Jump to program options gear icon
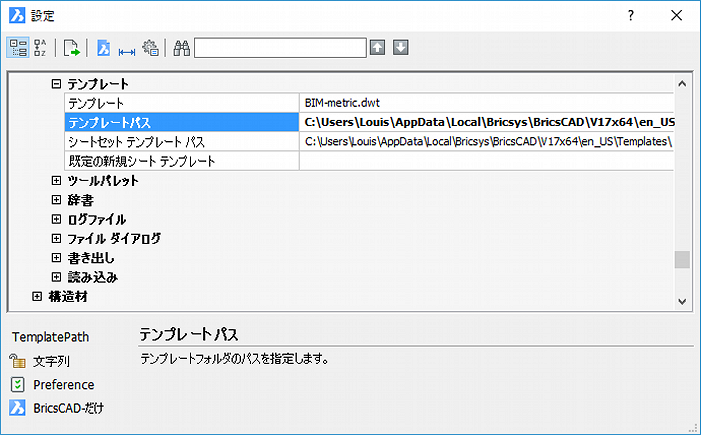704x435 pixels. pyautogui.click(x=150, y=48)
